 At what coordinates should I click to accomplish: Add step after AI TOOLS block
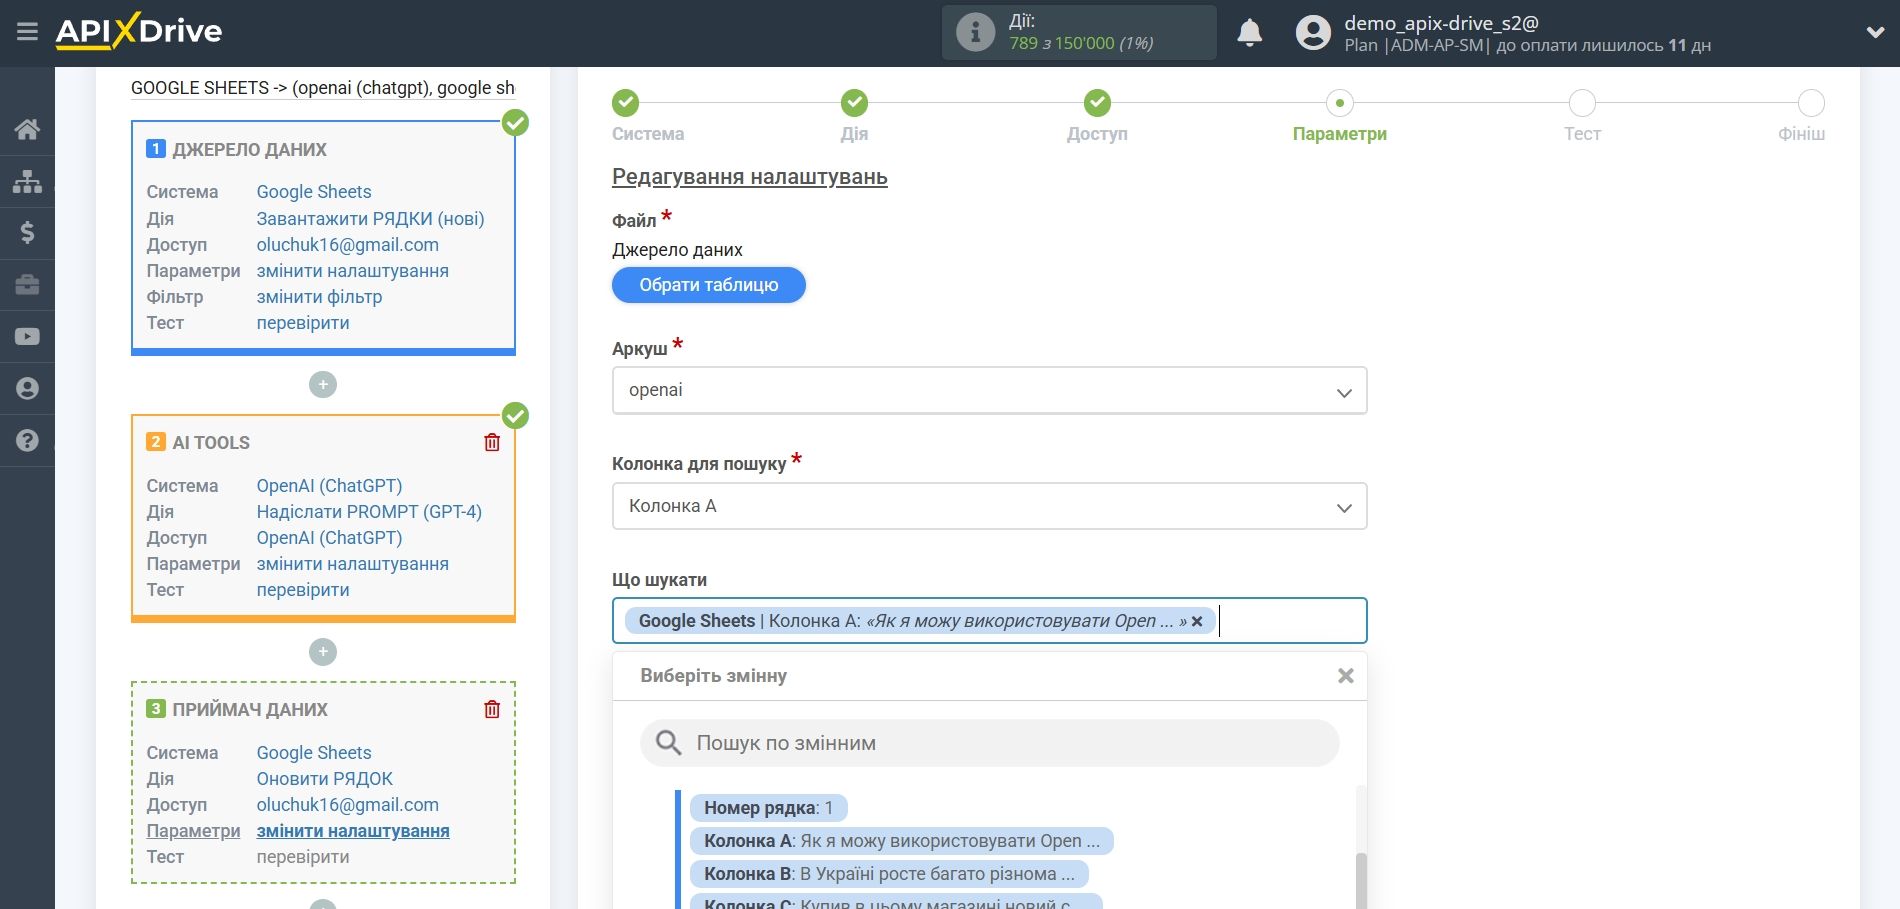pos(323,652)
